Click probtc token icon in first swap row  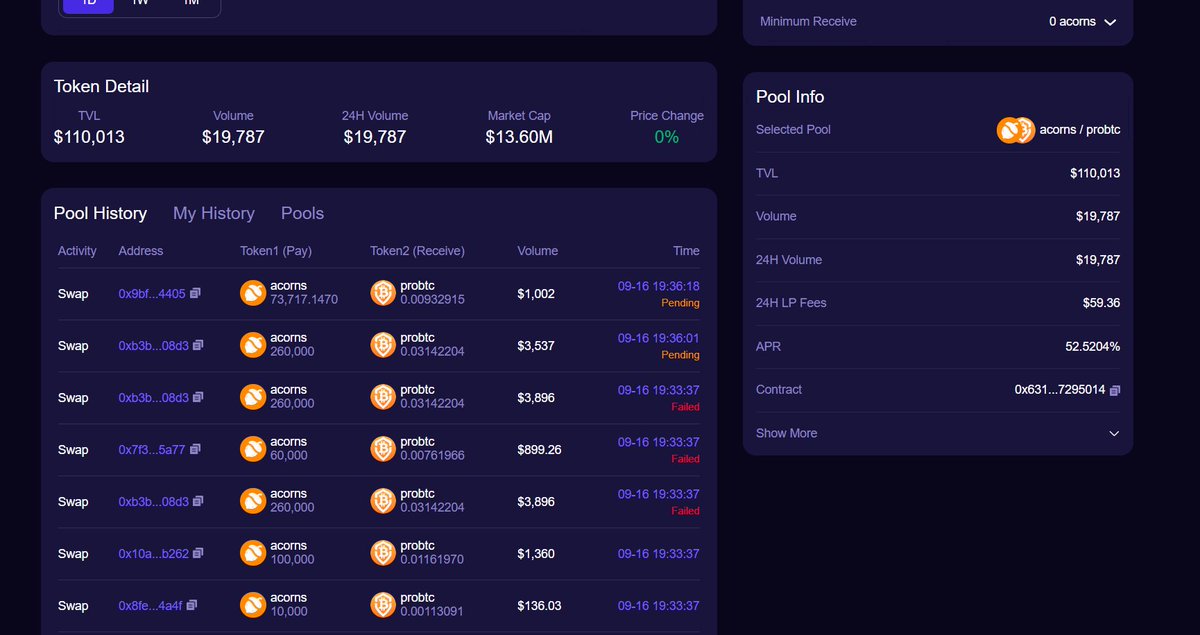(383, 293)
